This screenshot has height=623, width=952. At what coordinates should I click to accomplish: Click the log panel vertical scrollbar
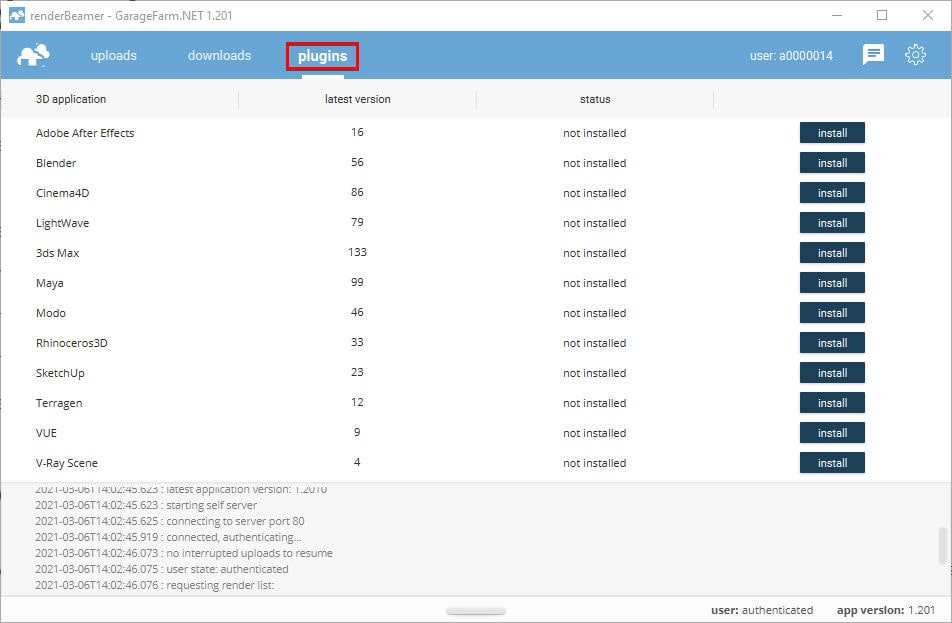point(943,545)
